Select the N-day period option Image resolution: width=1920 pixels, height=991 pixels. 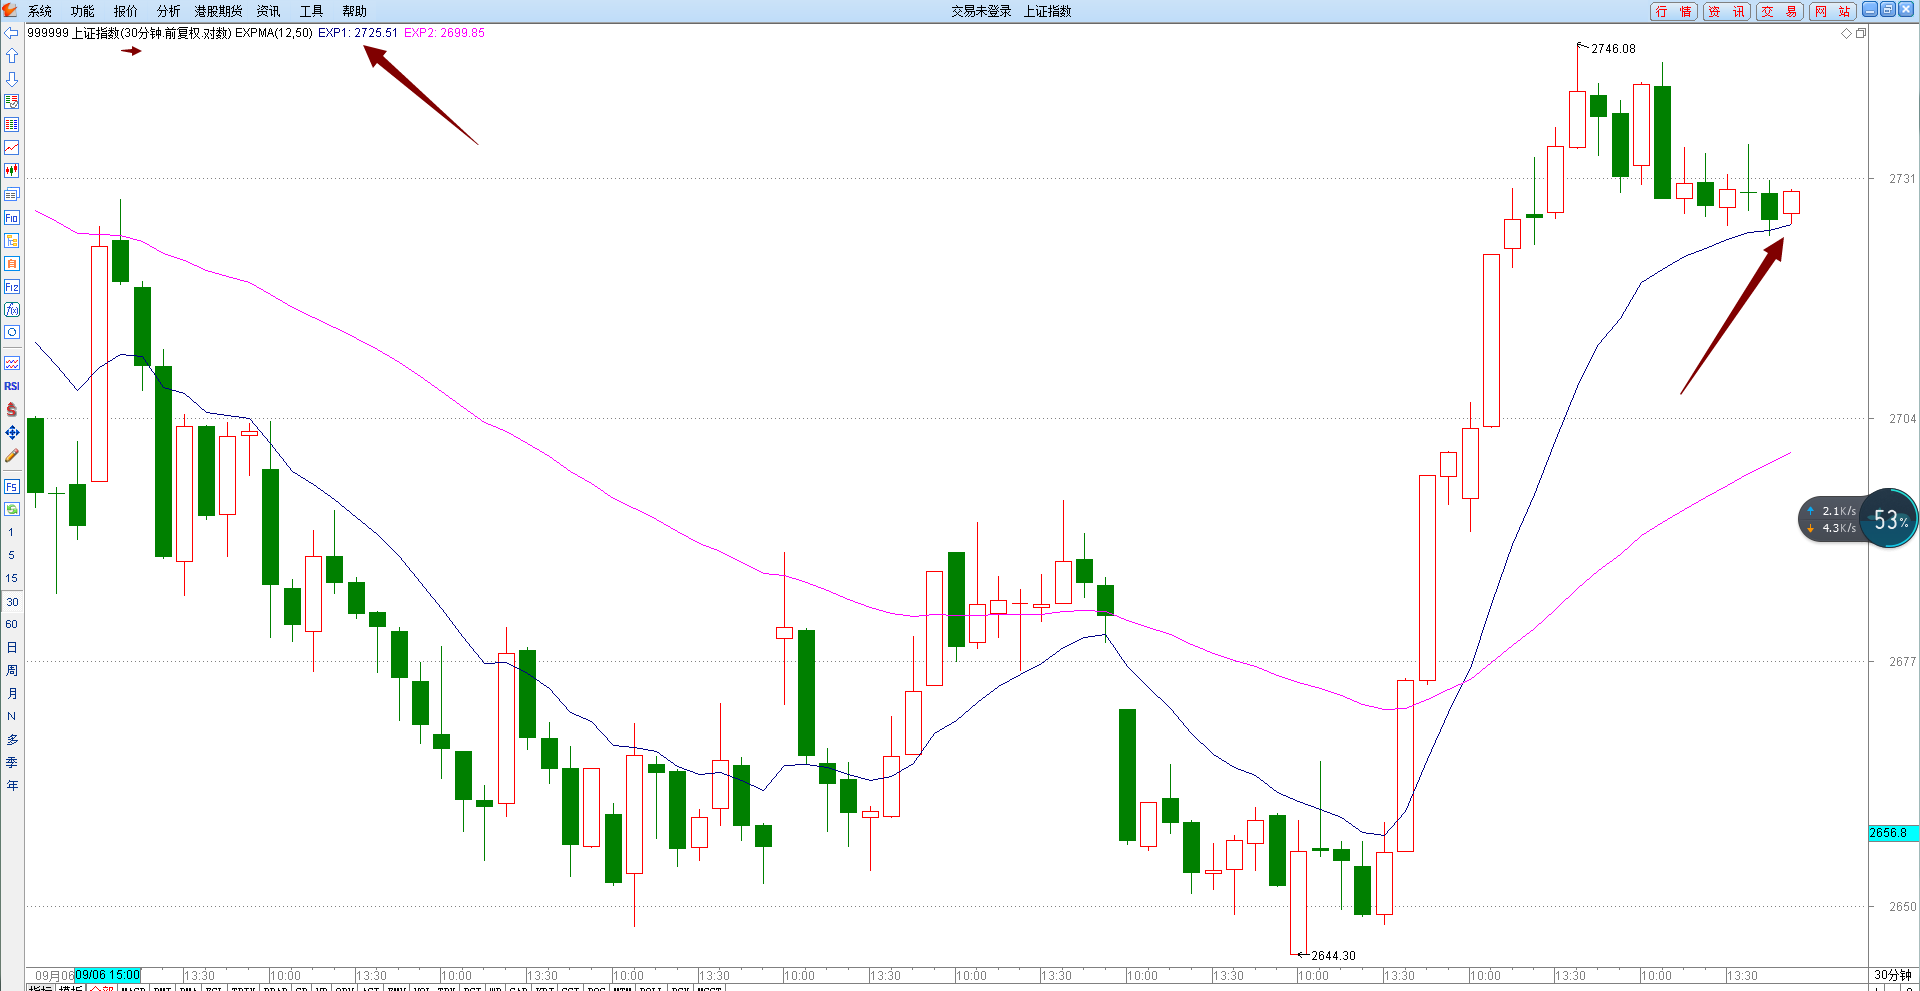12,716
